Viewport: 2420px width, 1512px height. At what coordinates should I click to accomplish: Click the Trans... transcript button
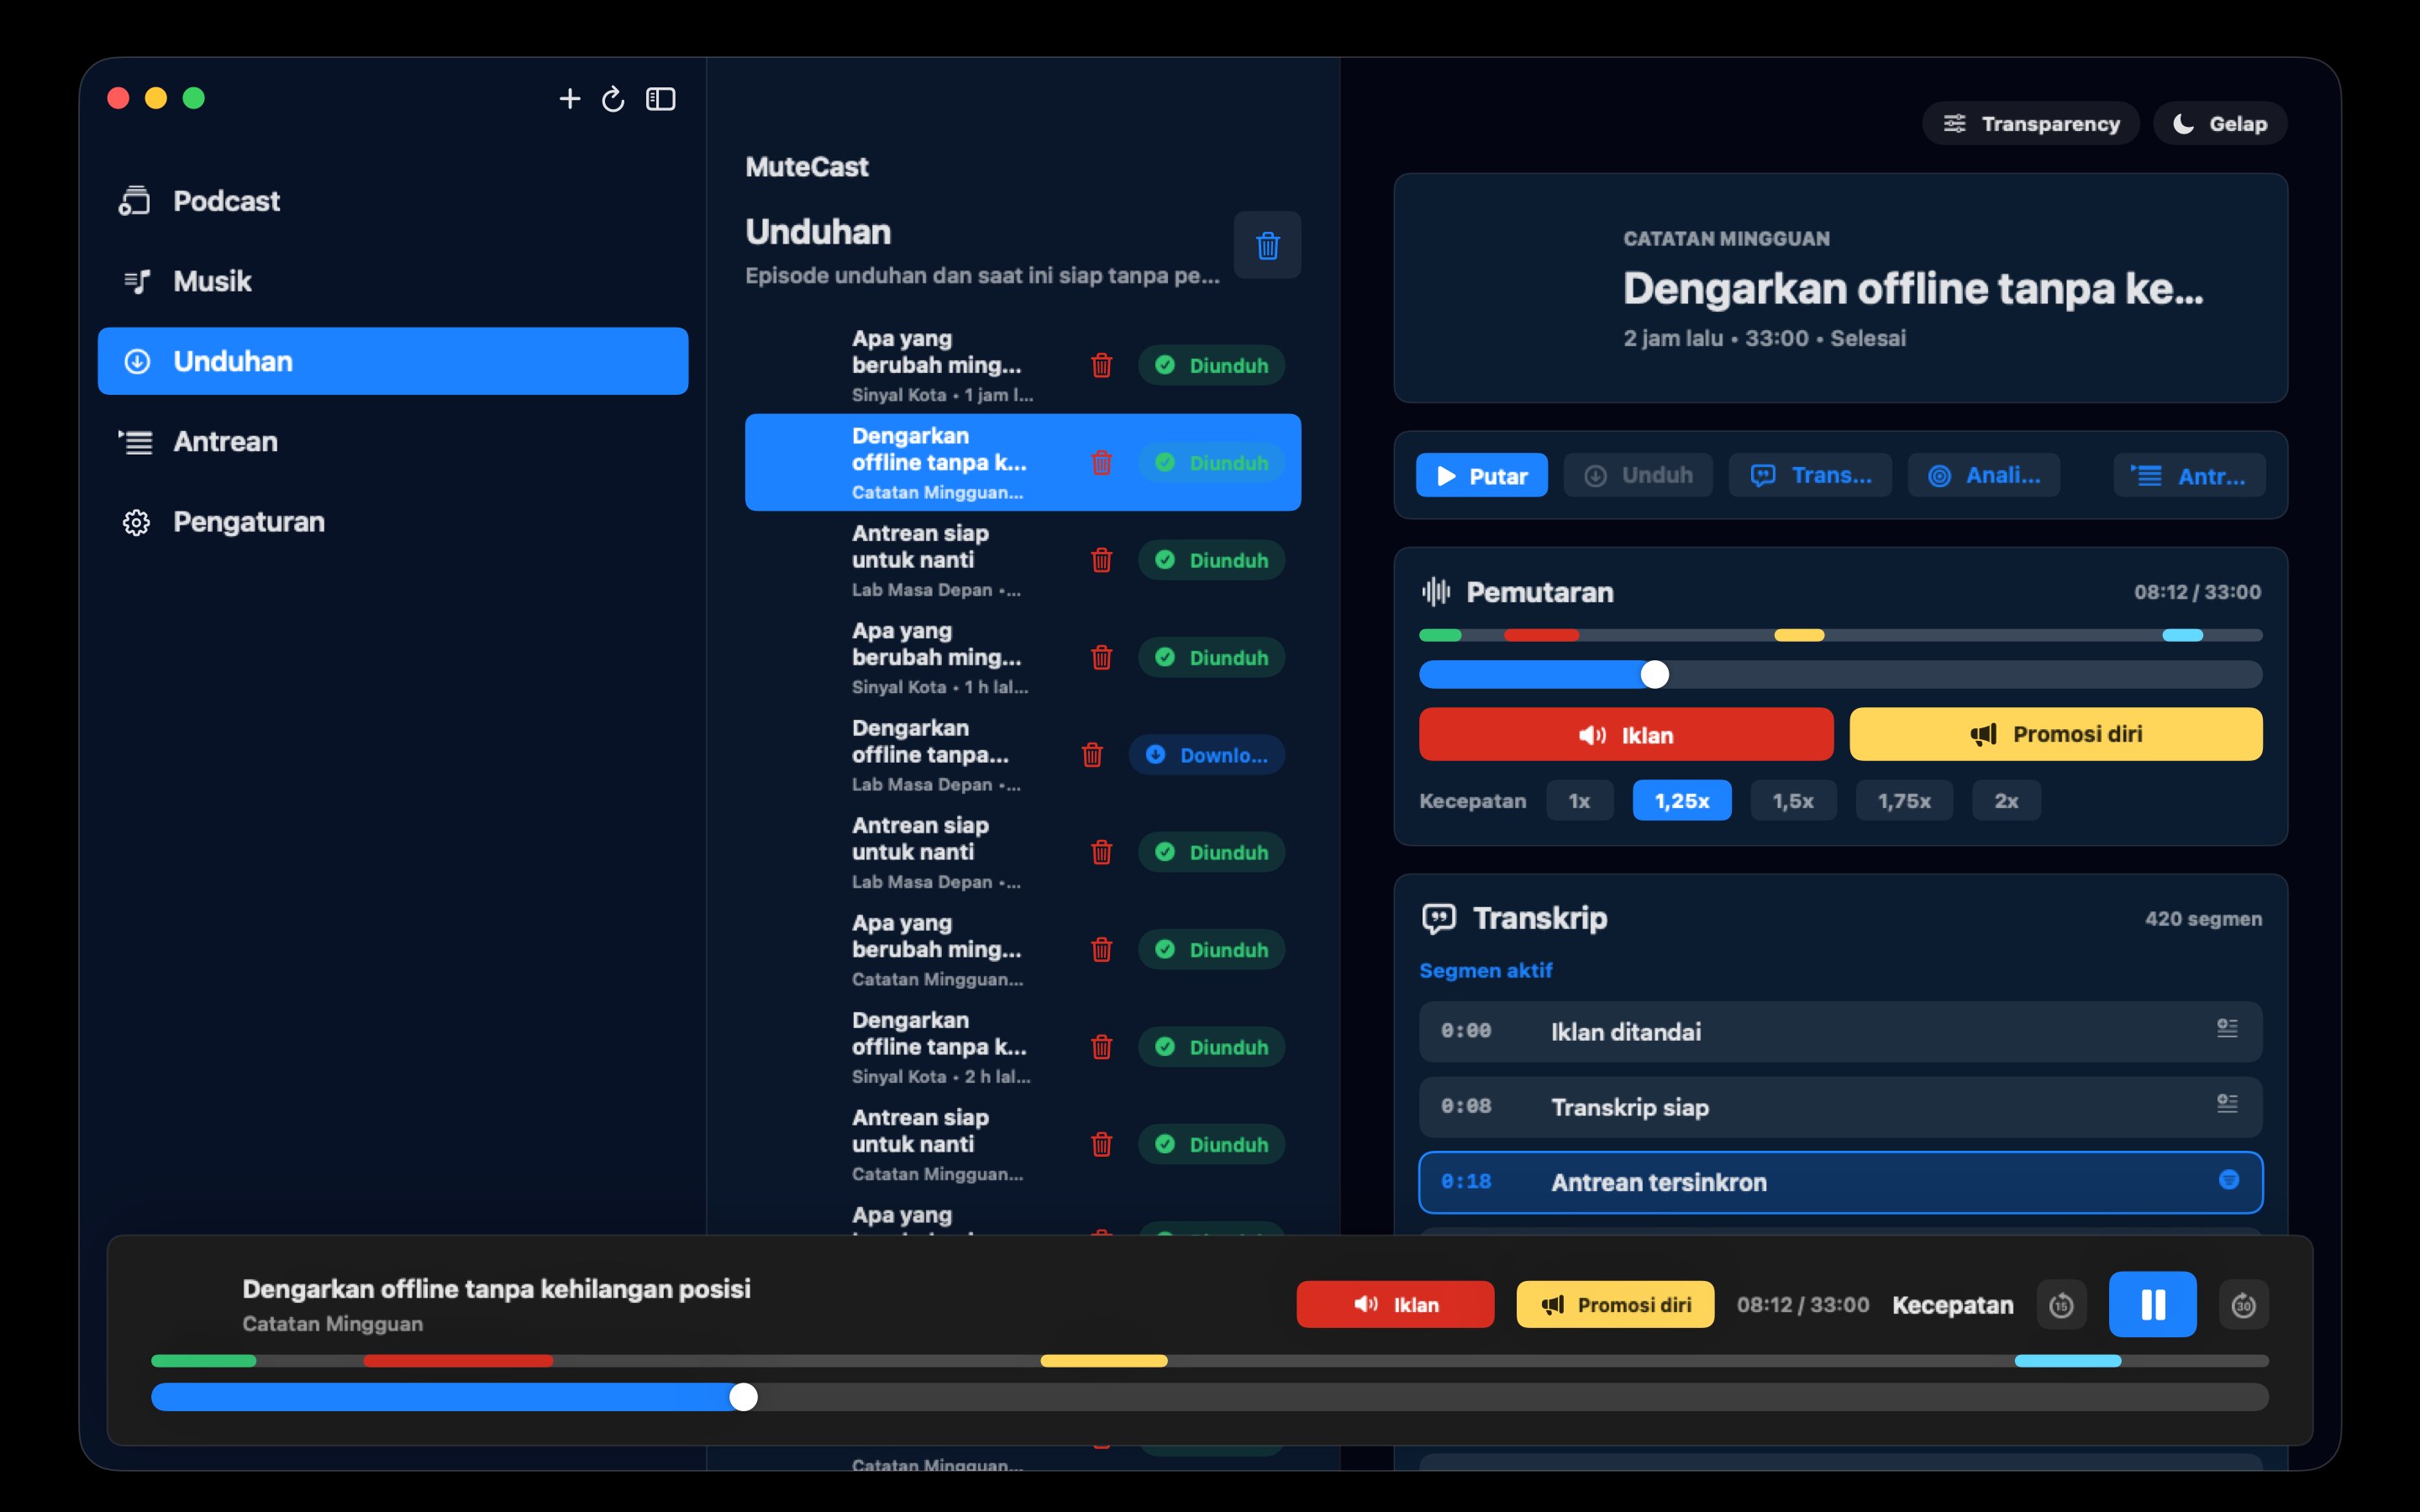coord(1810,475)
